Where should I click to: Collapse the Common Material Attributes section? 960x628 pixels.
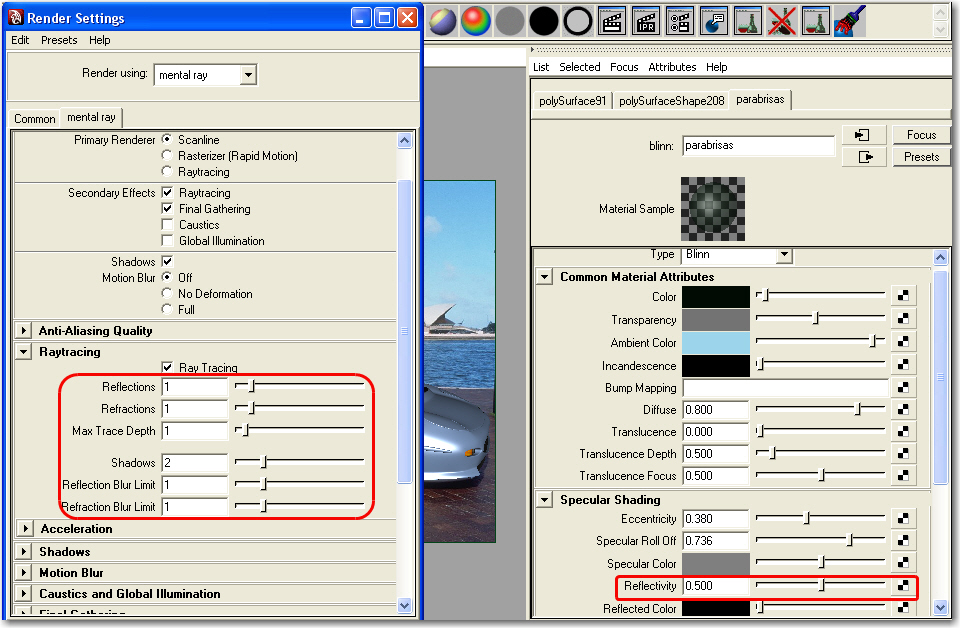[x=544, y=277]
